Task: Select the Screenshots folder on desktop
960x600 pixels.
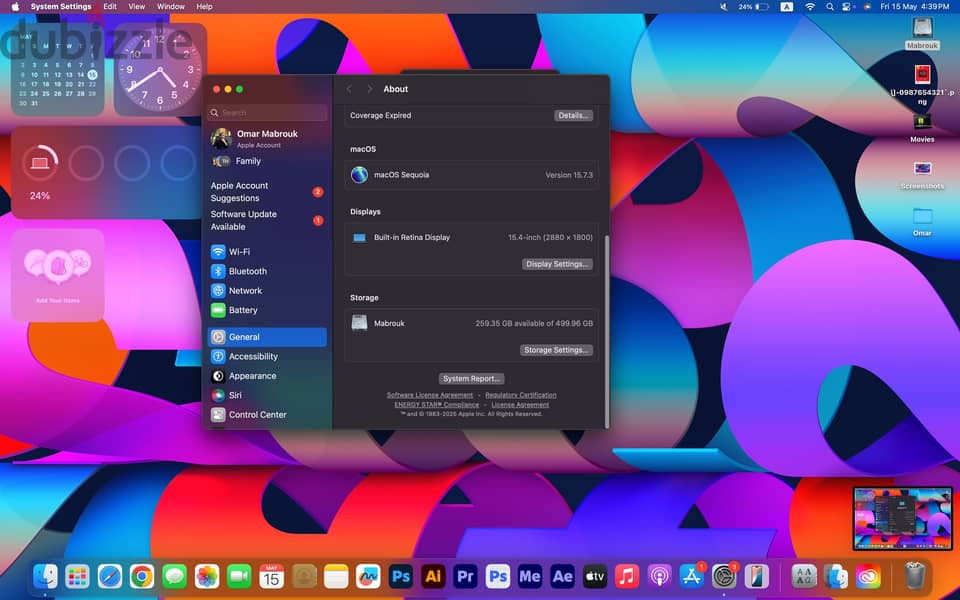Action: 922,174
